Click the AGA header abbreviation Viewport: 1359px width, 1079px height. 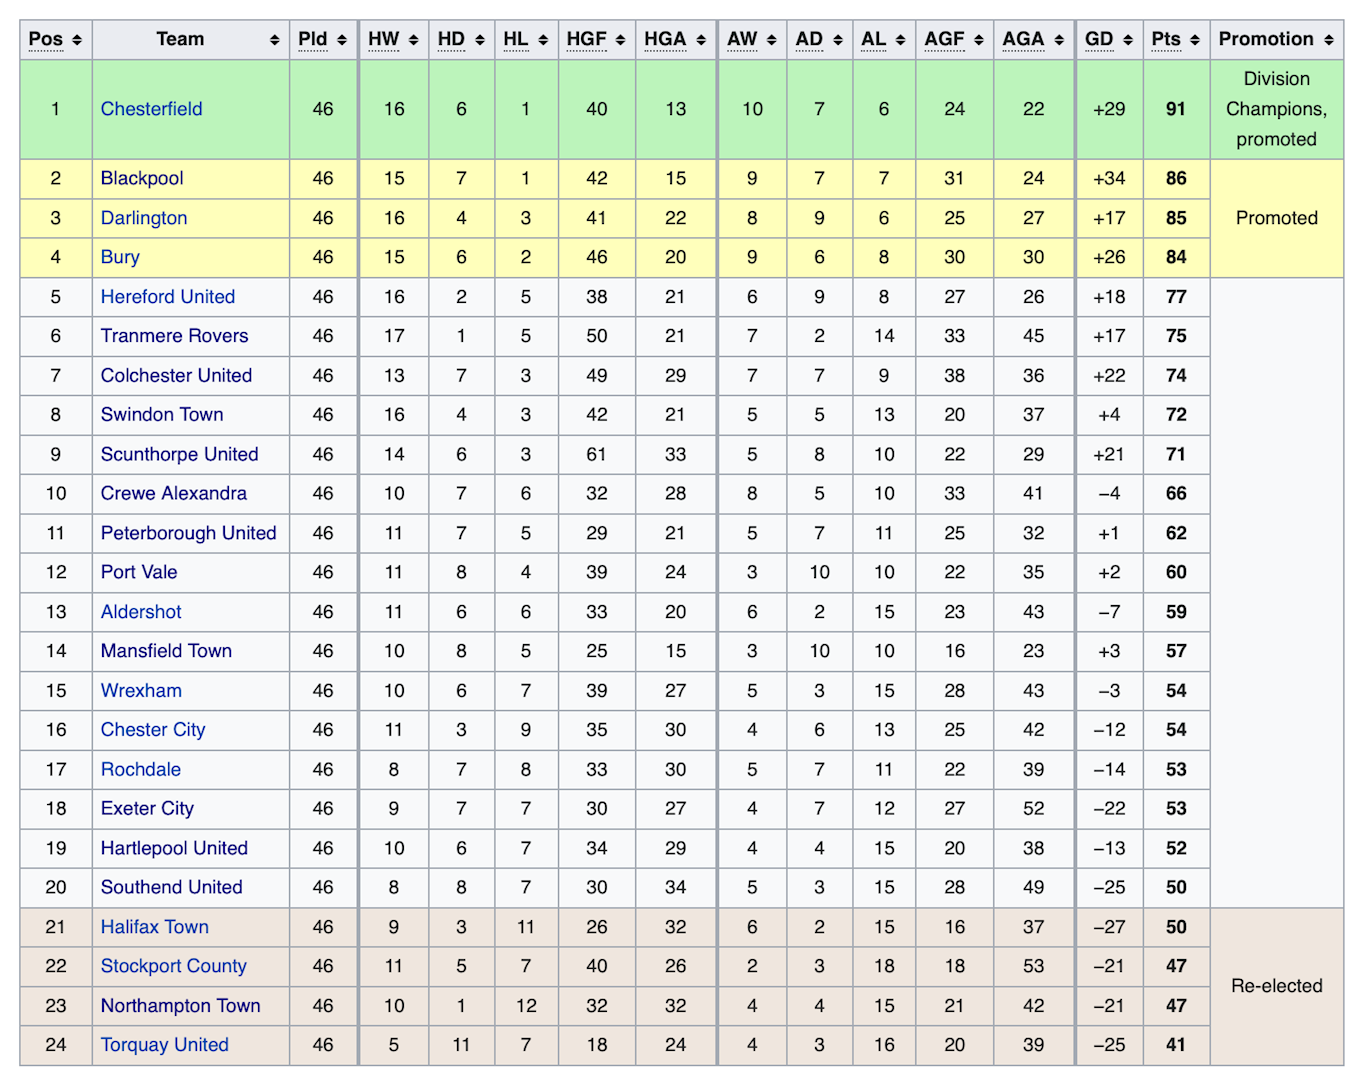click(x=1024, y=39)
